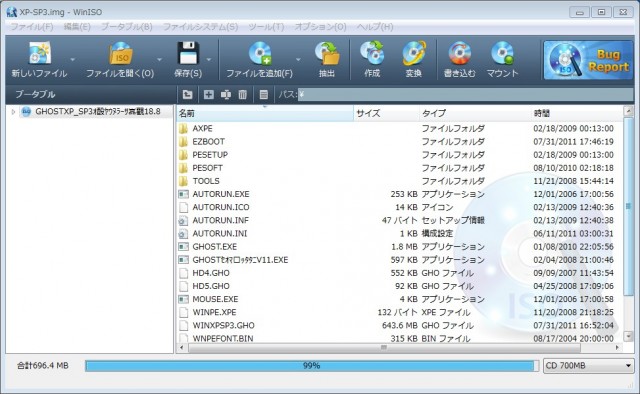Sort by the サイズ column header

tap(386, 113)
